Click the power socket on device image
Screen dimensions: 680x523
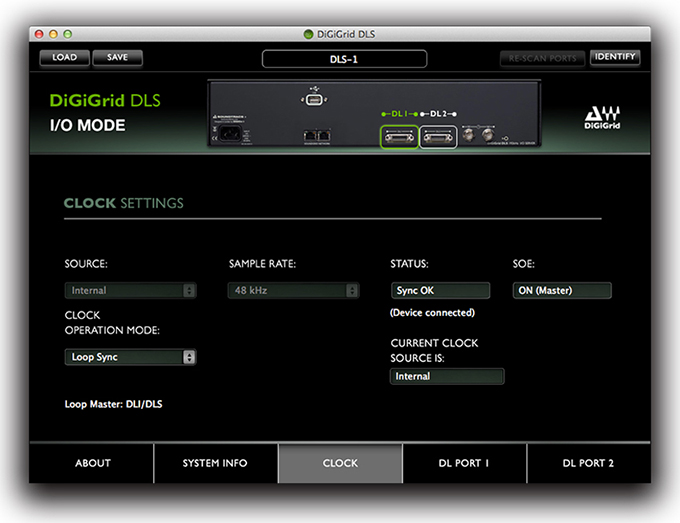[x=230, y=133]
